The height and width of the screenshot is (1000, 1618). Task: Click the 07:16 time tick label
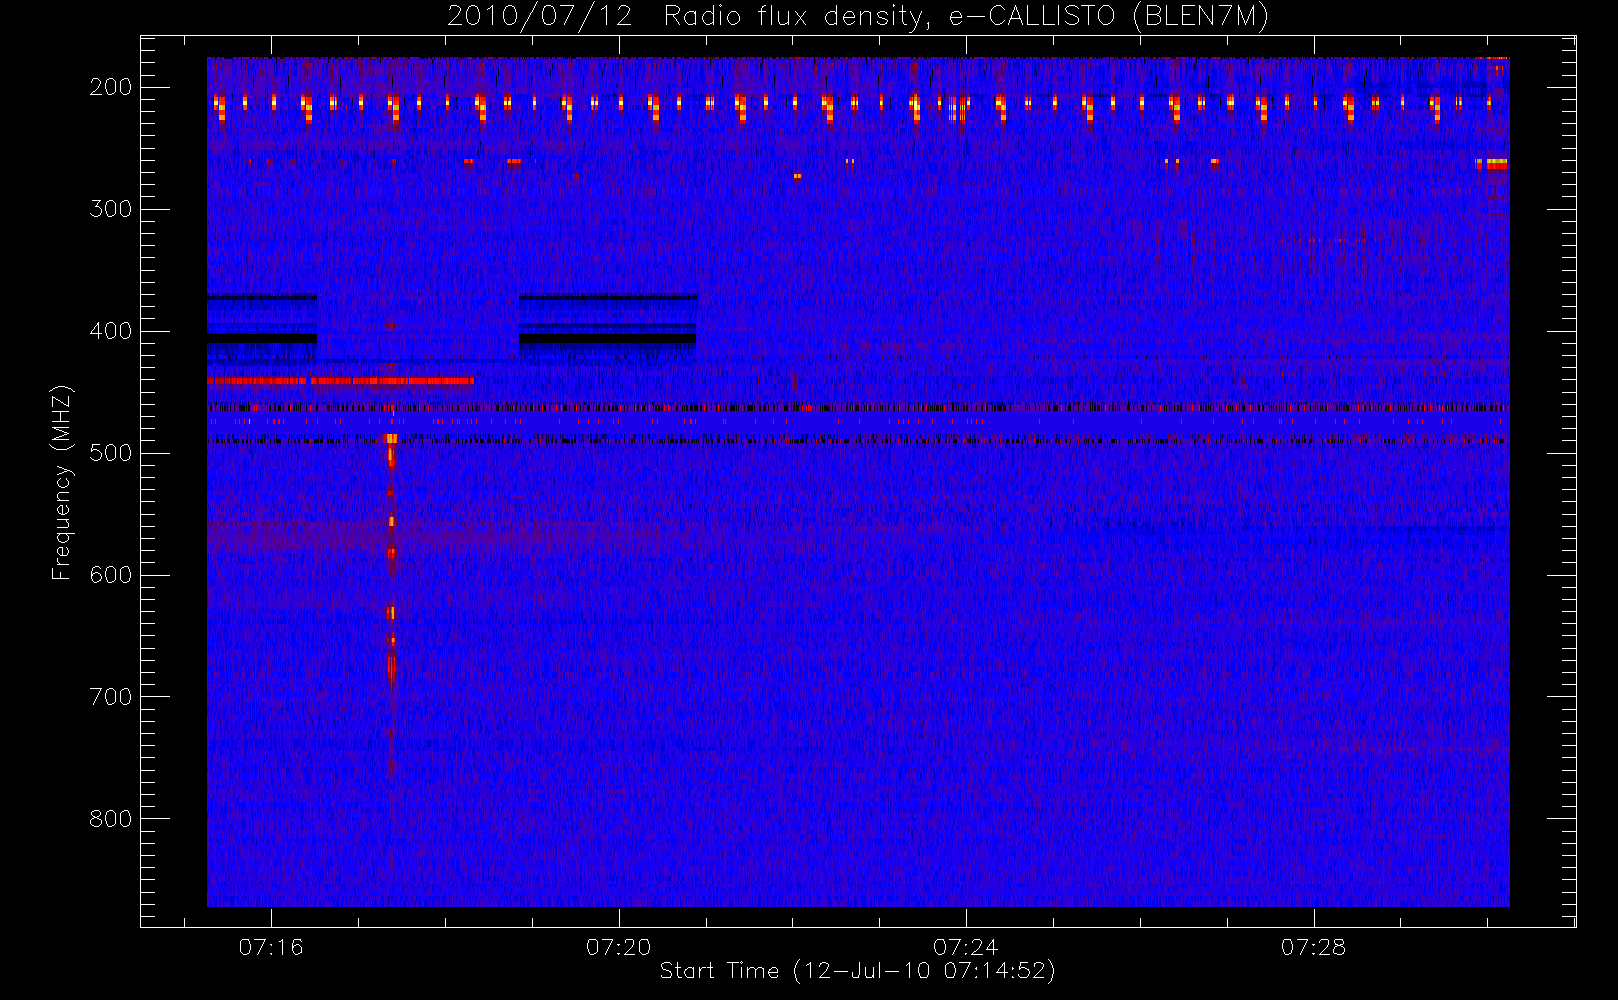[271, 947]
